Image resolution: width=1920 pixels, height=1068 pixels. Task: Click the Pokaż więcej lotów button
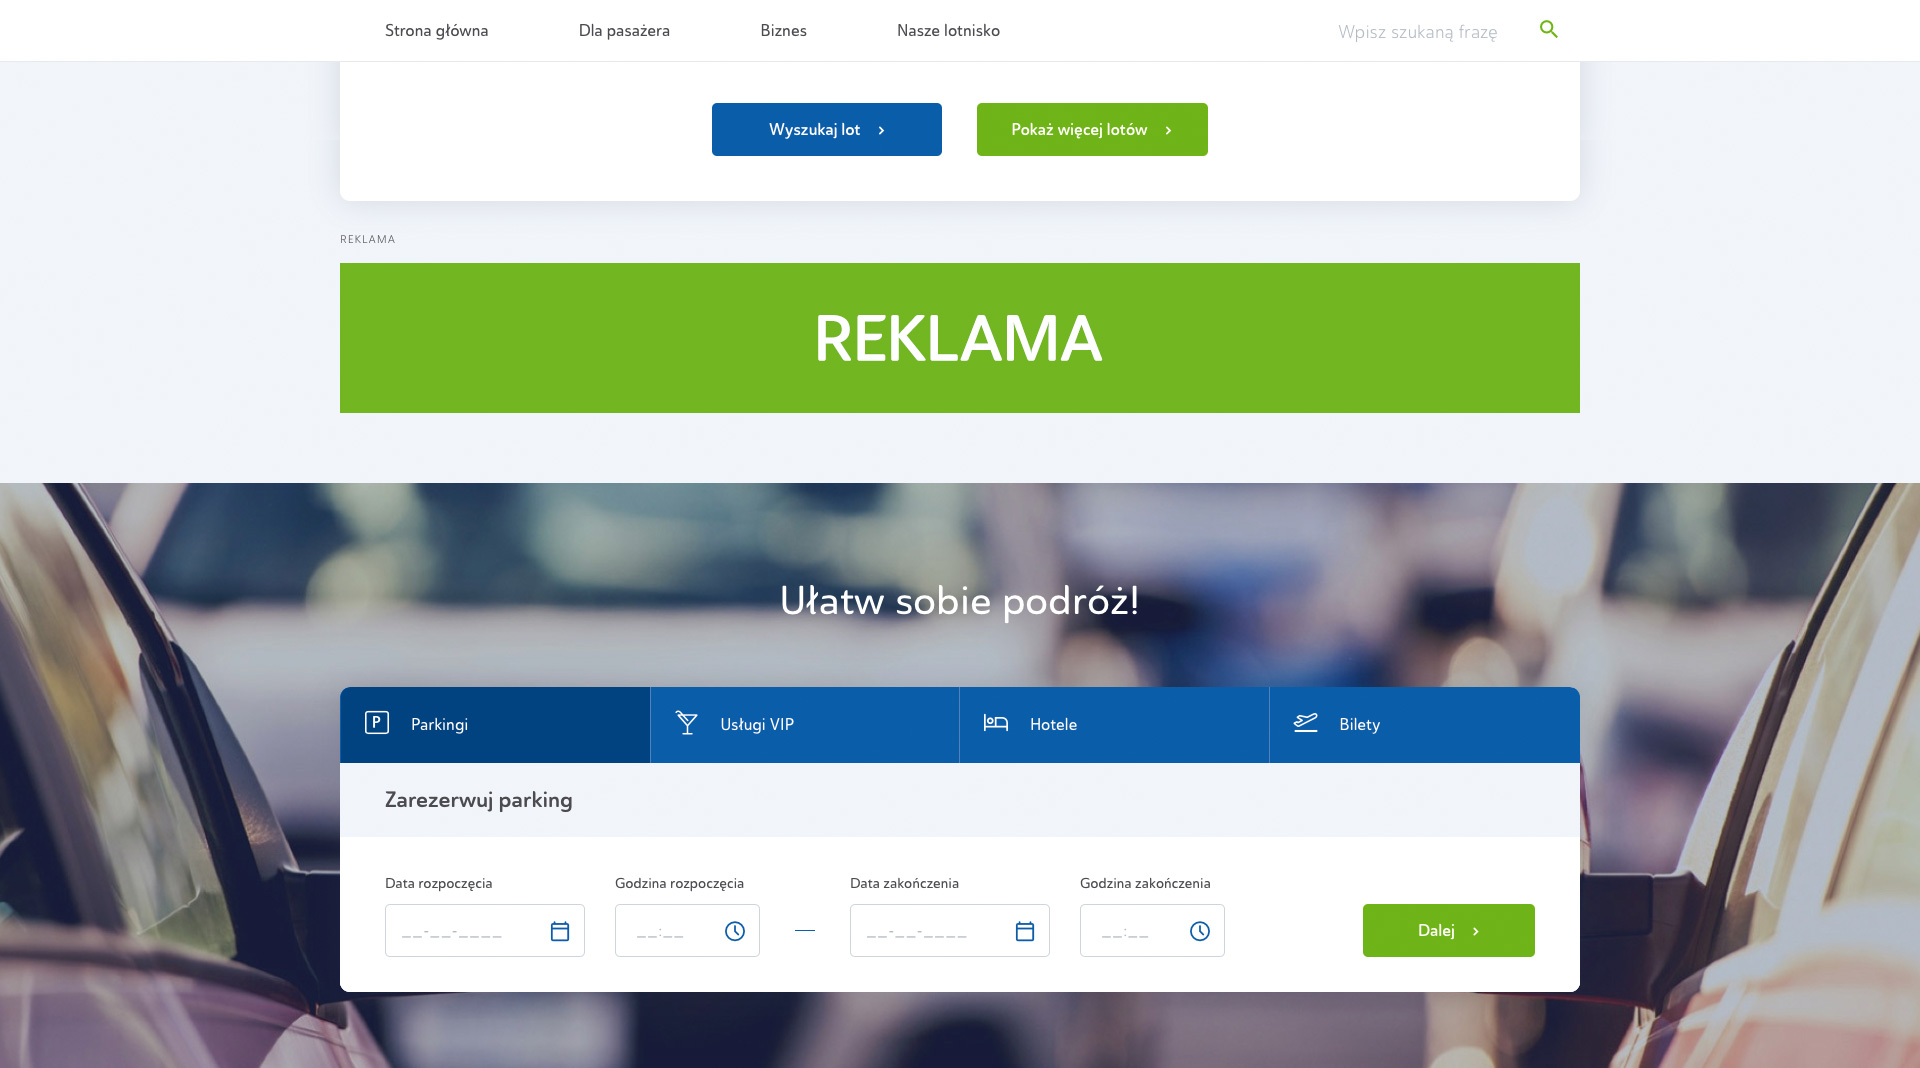(1092, 129)
